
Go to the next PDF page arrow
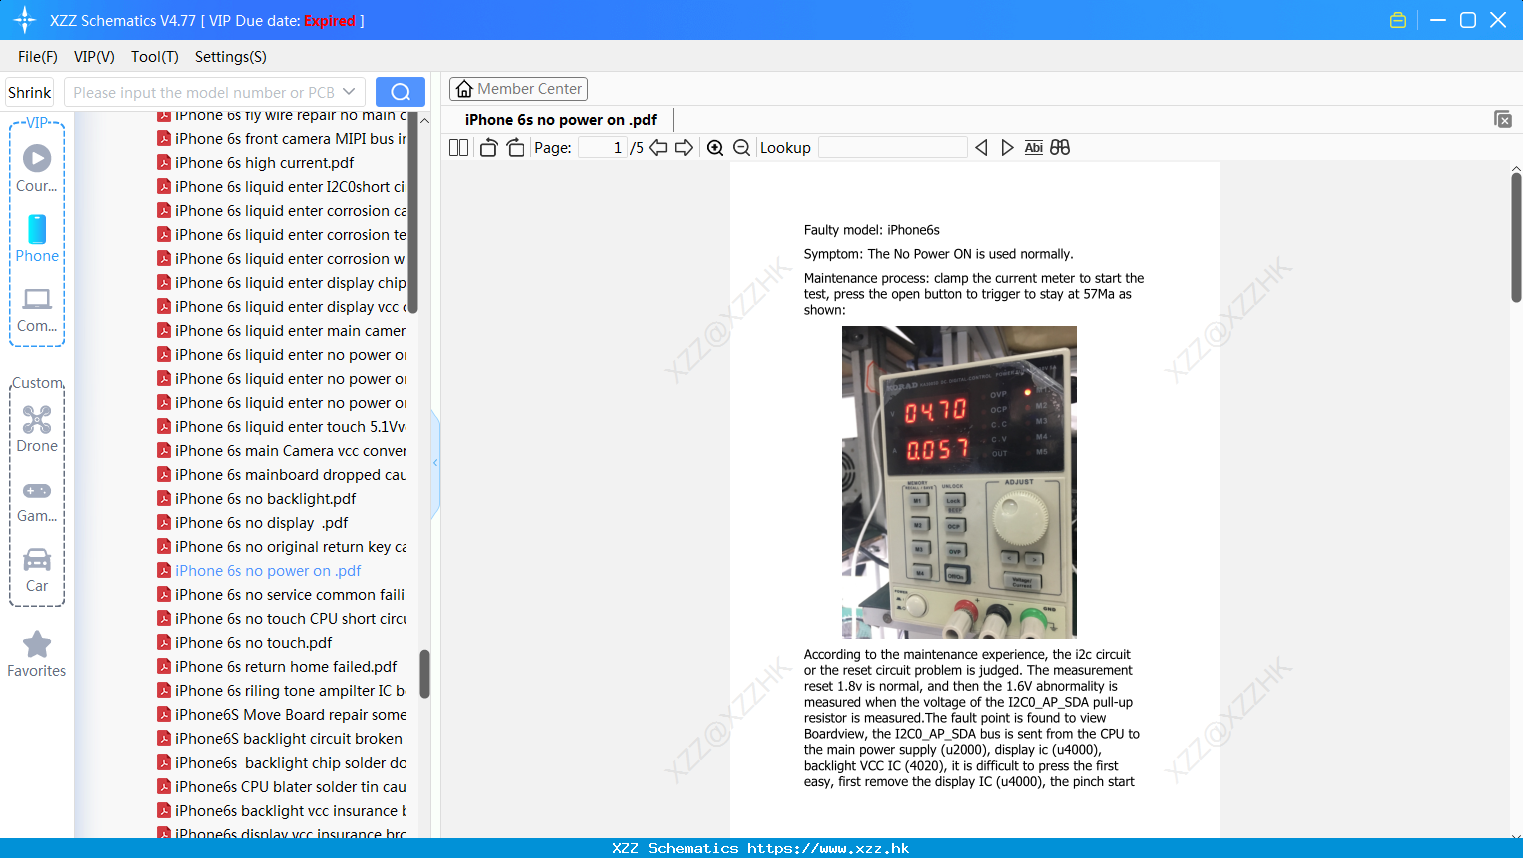(684, 148)
